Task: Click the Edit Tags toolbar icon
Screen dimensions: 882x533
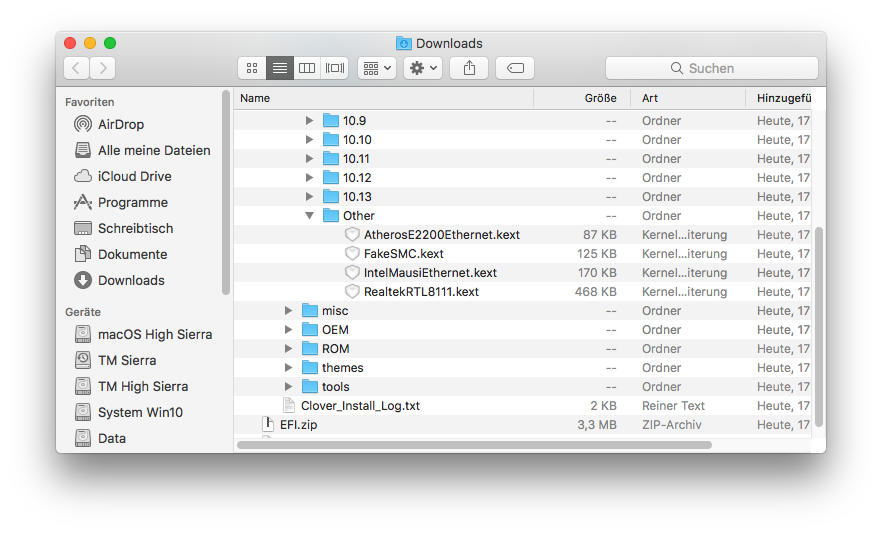Action: tap(515, 68)
